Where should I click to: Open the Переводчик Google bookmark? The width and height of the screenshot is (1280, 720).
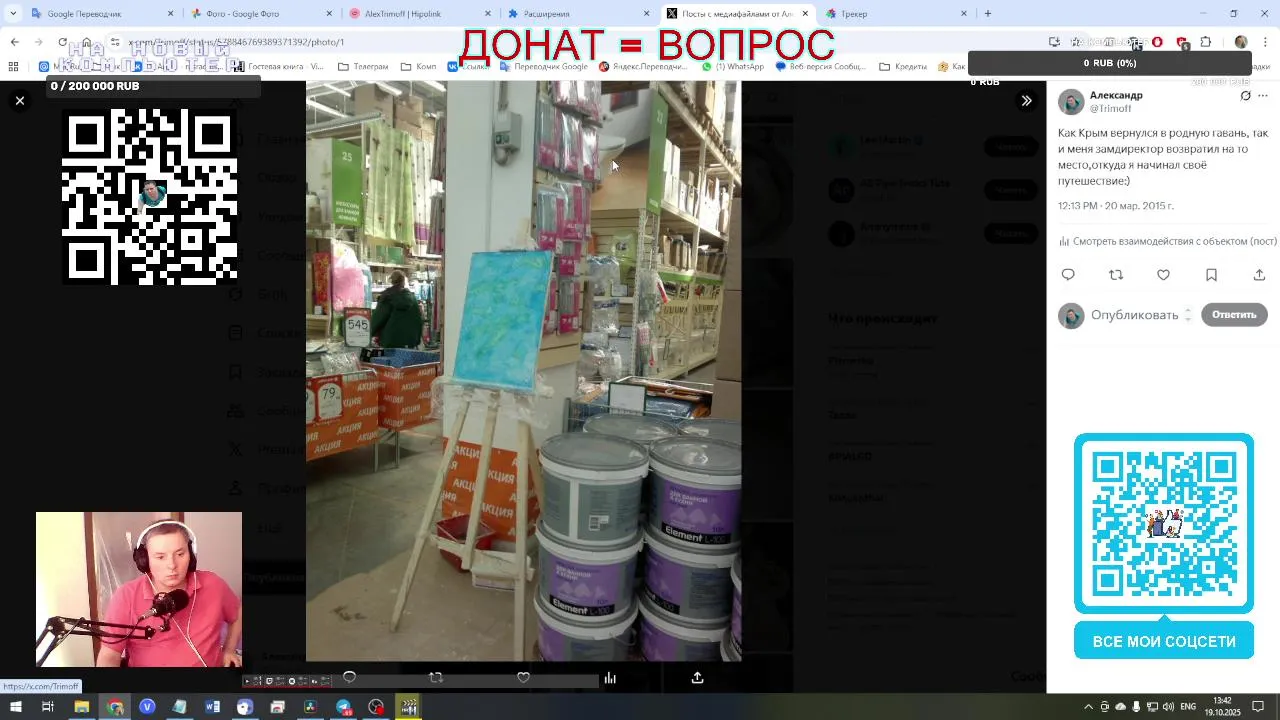point(544,66)
